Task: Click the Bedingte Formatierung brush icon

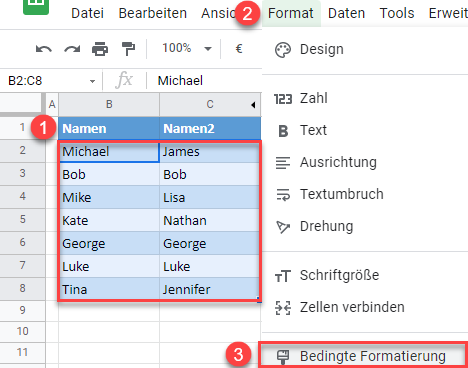Action: tap(283, 357)
